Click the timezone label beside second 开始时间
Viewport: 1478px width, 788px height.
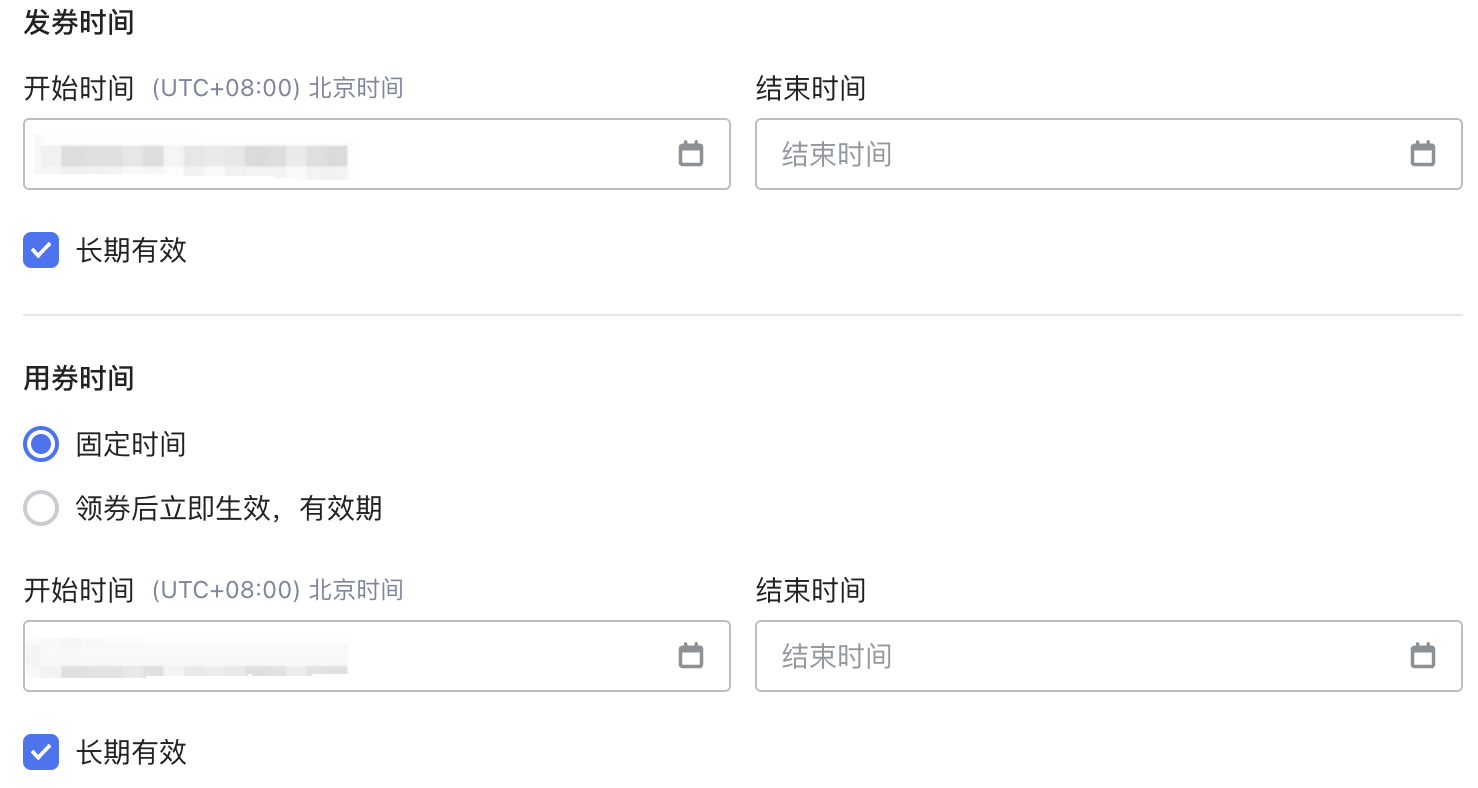pyautogui.click(x=275, y=590)
